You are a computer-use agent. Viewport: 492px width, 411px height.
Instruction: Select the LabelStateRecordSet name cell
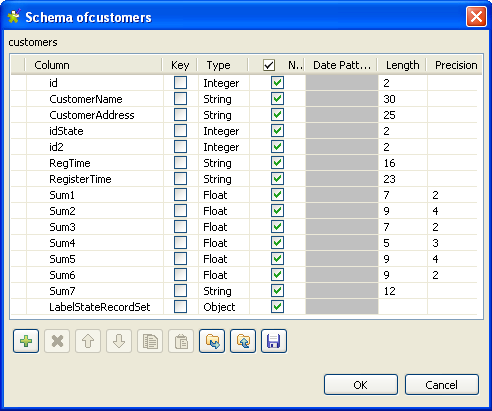coord(95,307)
